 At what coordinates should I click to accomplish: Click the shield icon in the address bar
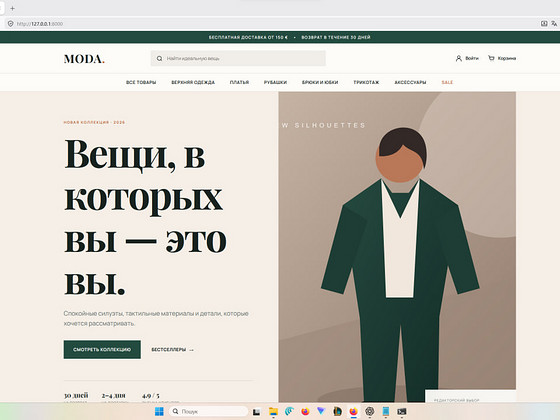coord(10,24)
